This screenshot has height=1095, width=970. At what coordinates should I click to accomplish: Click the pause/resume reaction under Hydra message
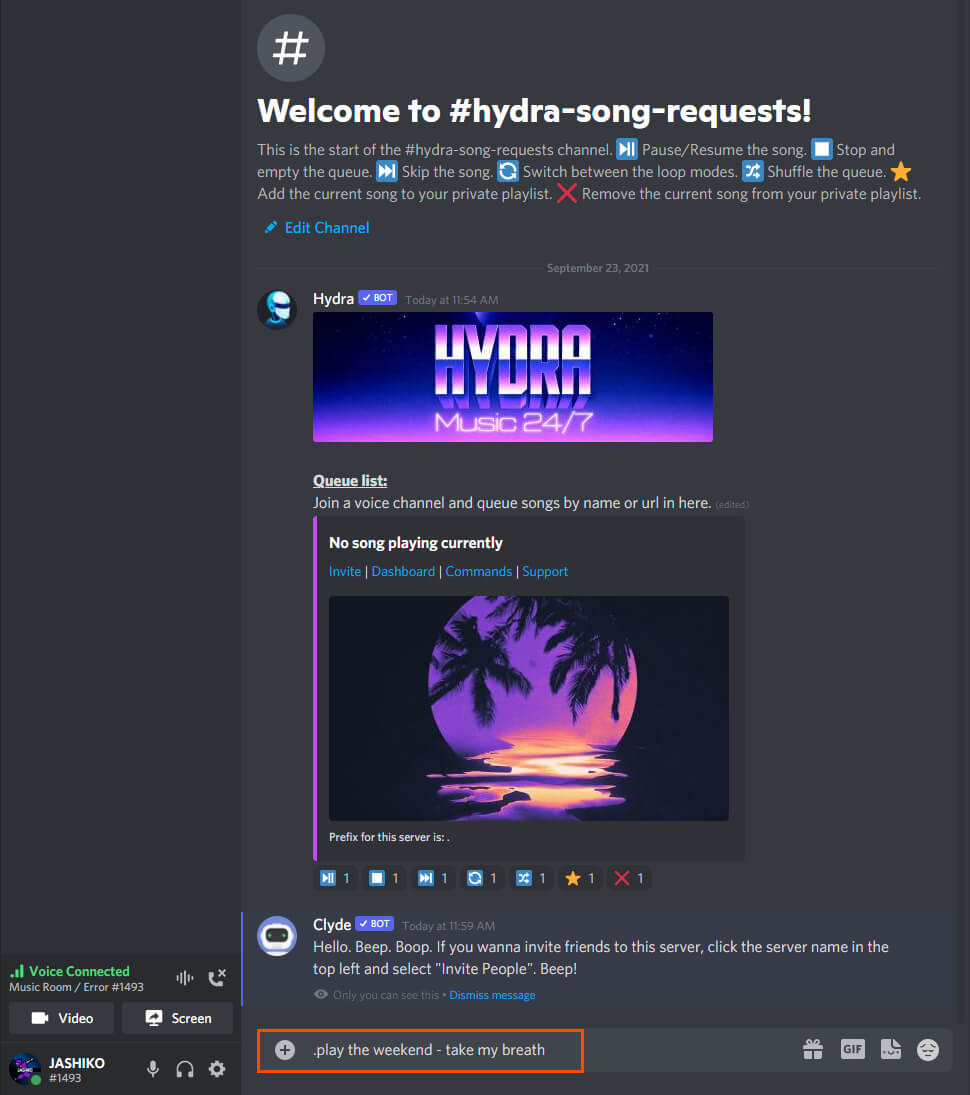(x=335, y=879)
